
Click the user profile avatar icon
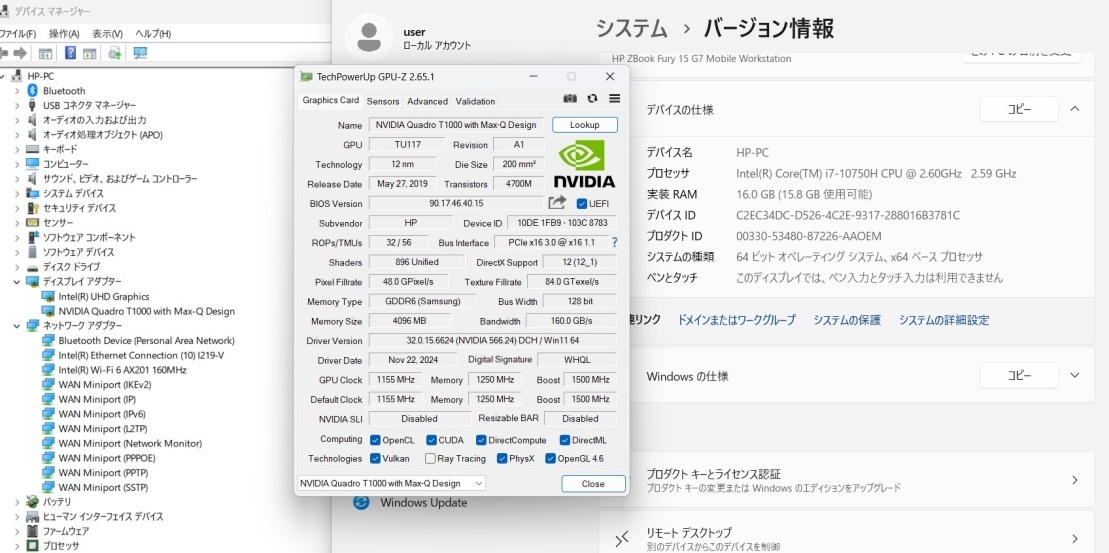(368, 37)
